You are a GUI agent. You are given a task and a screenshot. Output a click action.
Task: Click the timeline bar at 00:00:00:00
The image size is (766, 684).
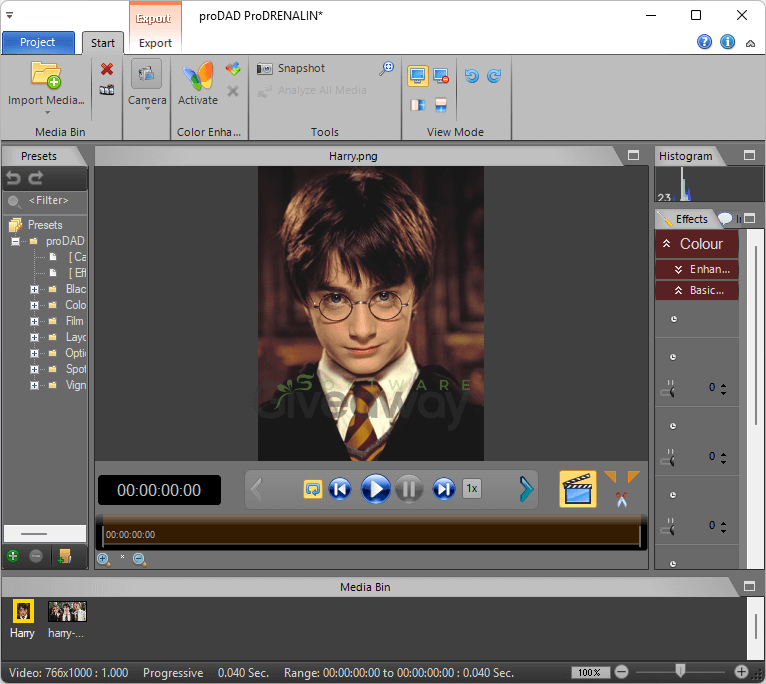pos(371,534)
